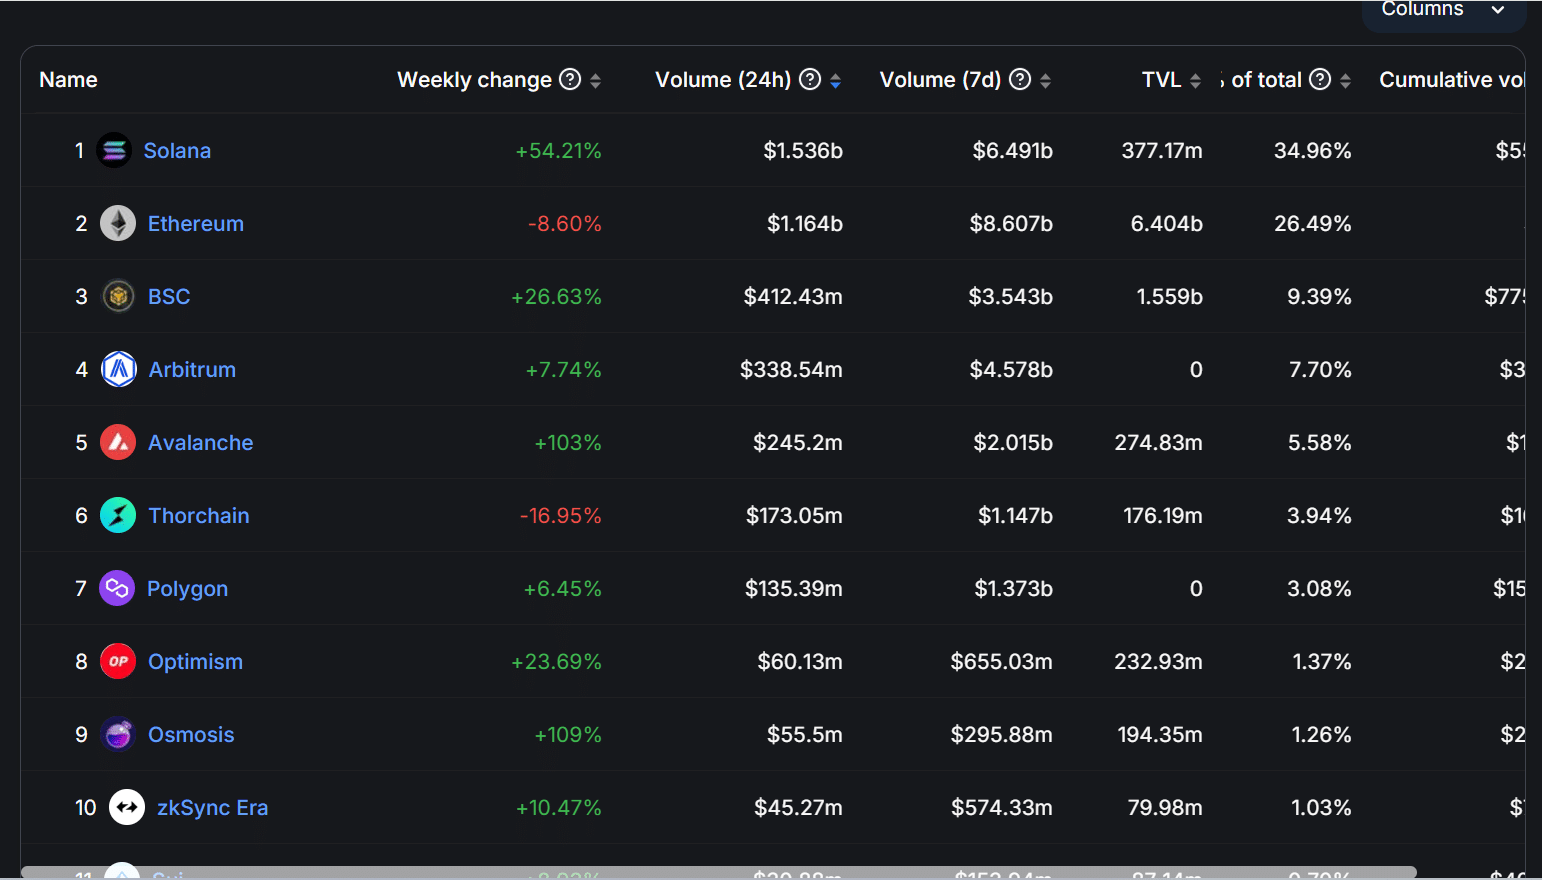Screen dimensions: 1542x880
Task: Click the Osmosis chain logo icon
Action: click(x=118, y=734)
